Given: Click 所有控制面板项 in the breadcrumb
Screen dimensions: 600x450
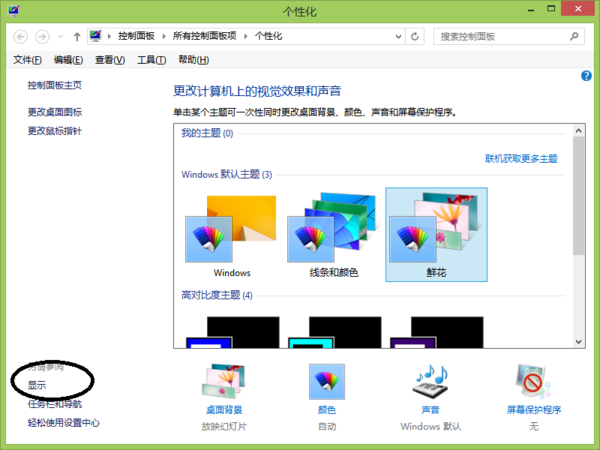Looking at the screenshot, I should coord(205,36).
